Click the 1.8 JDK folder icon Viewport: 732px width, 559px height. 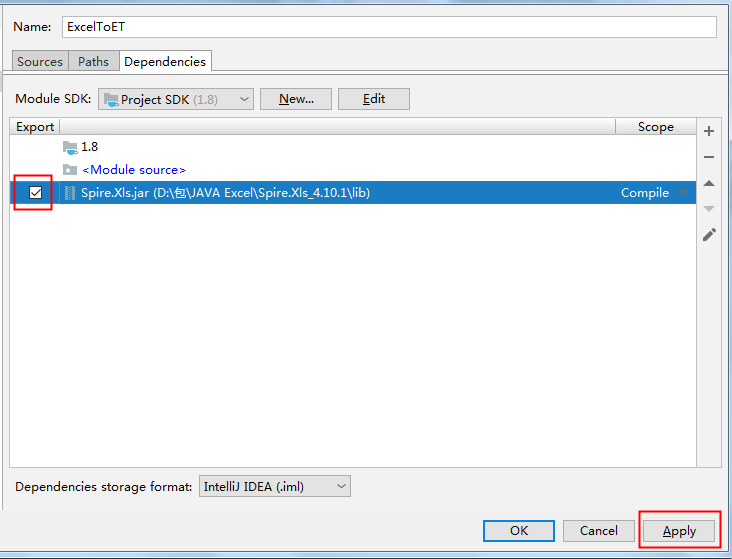click(70, 147)
